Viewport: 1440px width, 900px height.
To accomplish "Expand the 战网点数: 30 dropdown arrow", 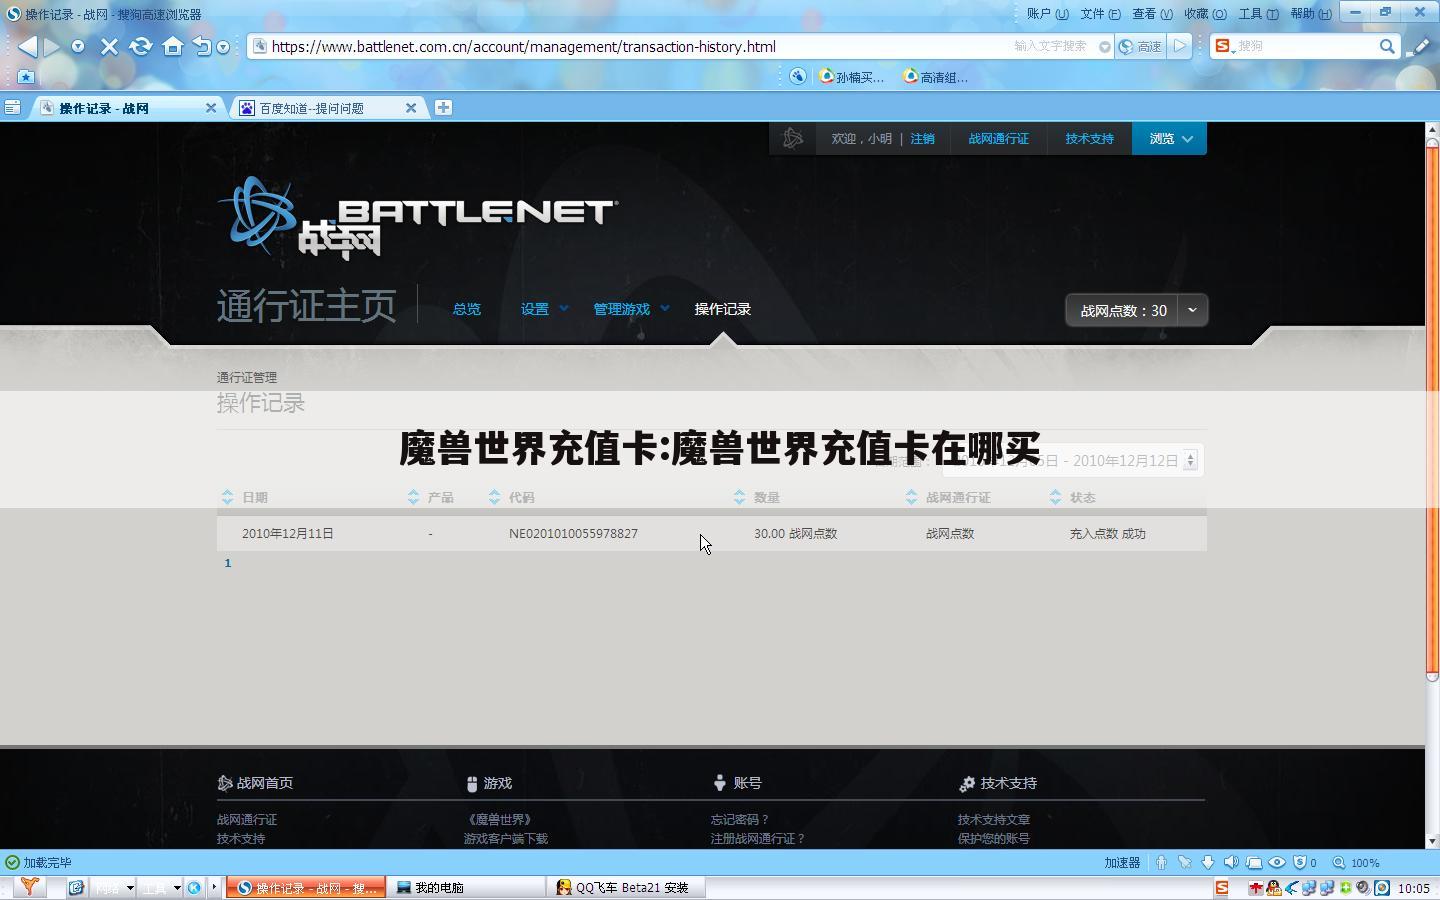I will [1192, 310].
